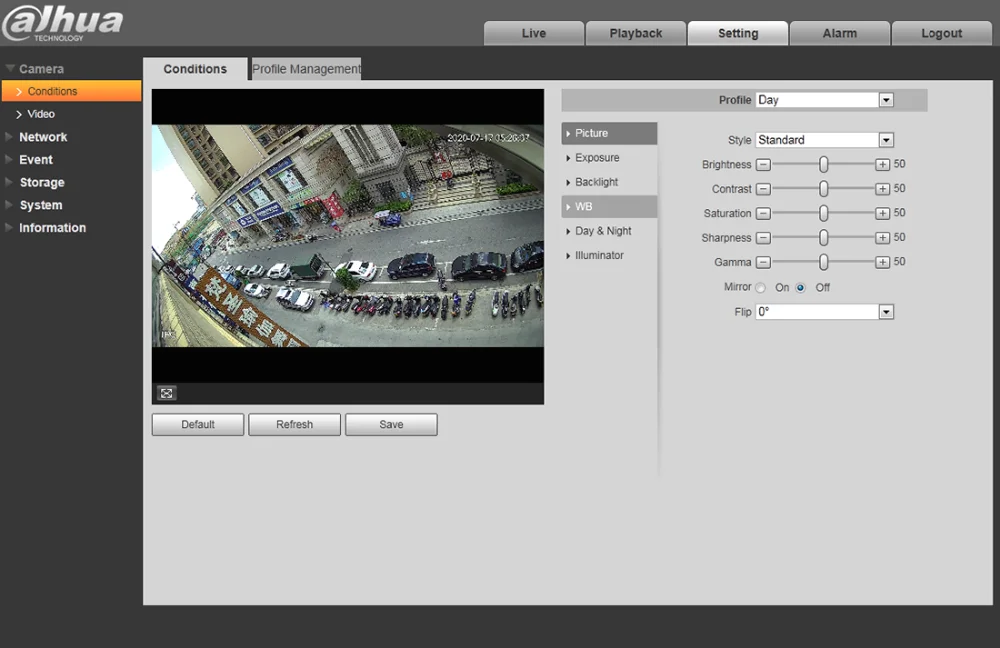Click the Brightness plus icon
This screenshot has width=1000, height=648.
882,165
